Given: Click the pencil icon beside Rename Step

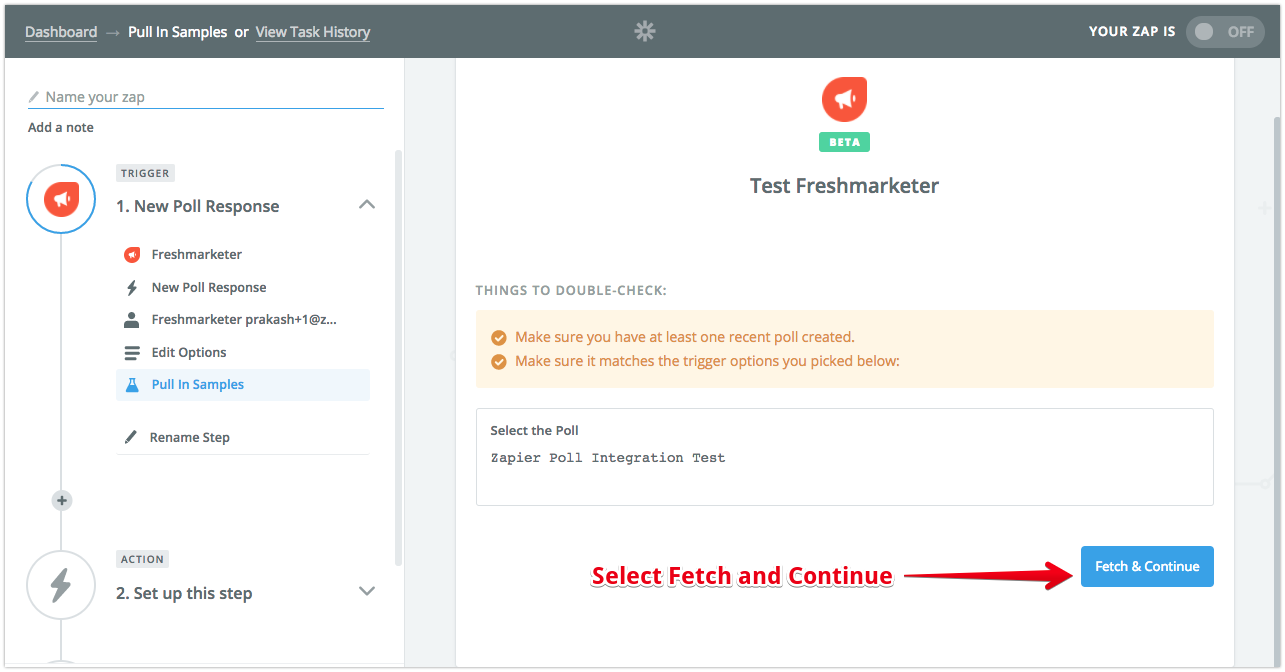Looking at the screenshot, I should click(x=131, y=437).
